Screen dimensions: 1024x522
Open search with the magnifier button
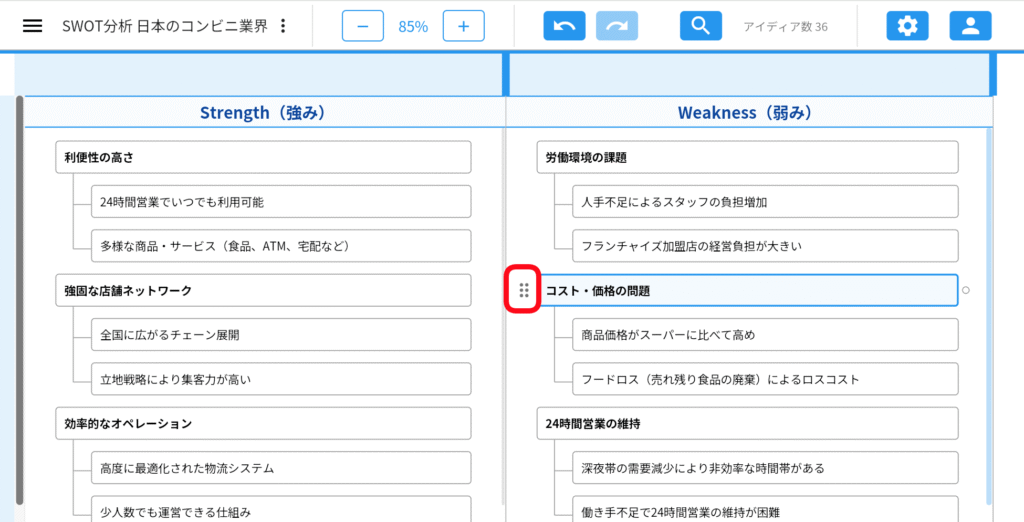tap(700, 26)
